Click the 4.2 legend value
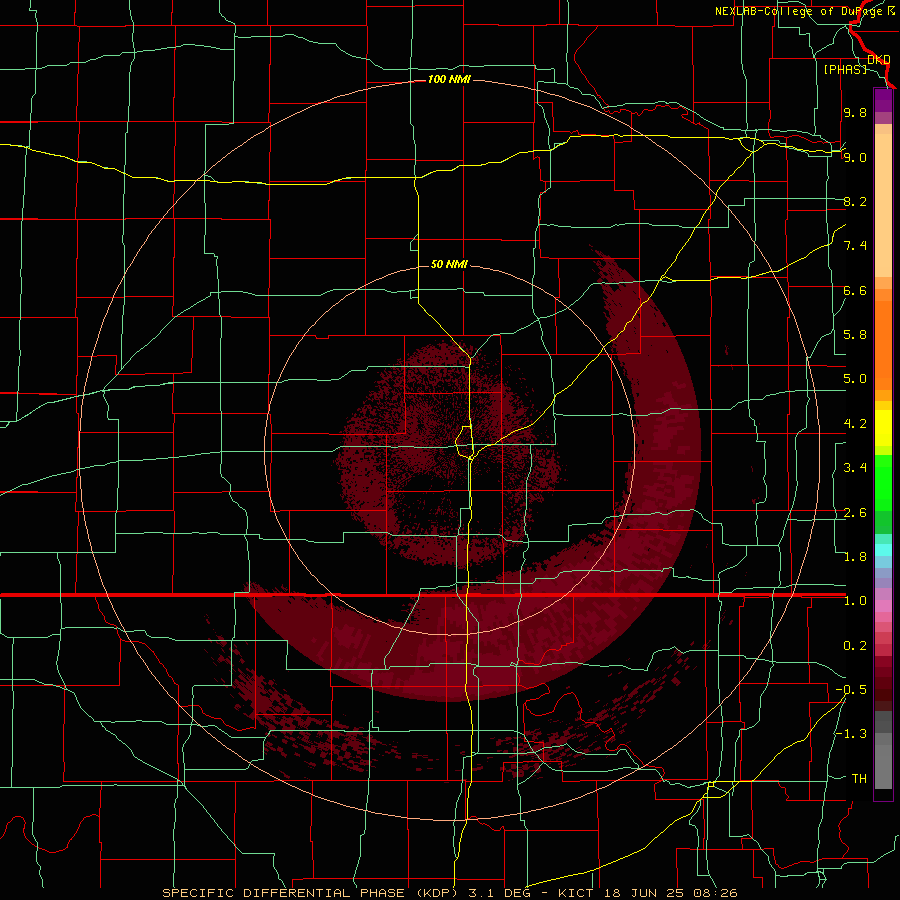Screen dimensions: 900x900 coord(855,424)
